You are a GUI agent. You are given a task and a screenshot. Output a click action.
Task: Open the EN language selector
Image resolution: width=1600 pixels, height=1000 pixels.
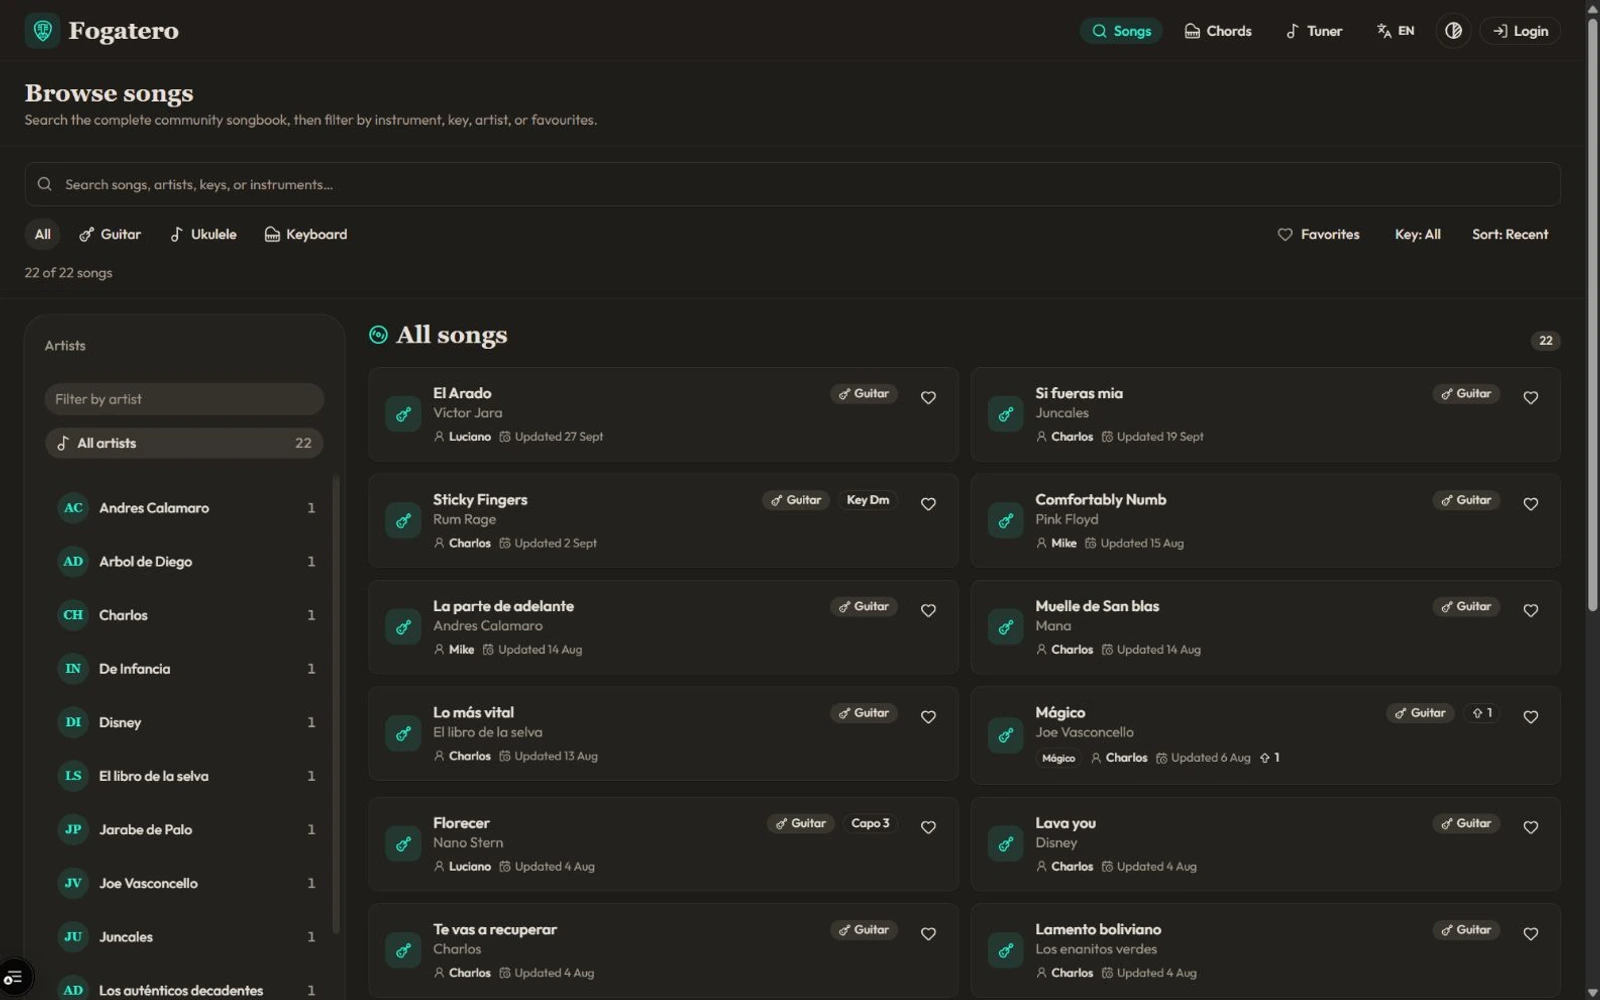(x=1395, y=31)
